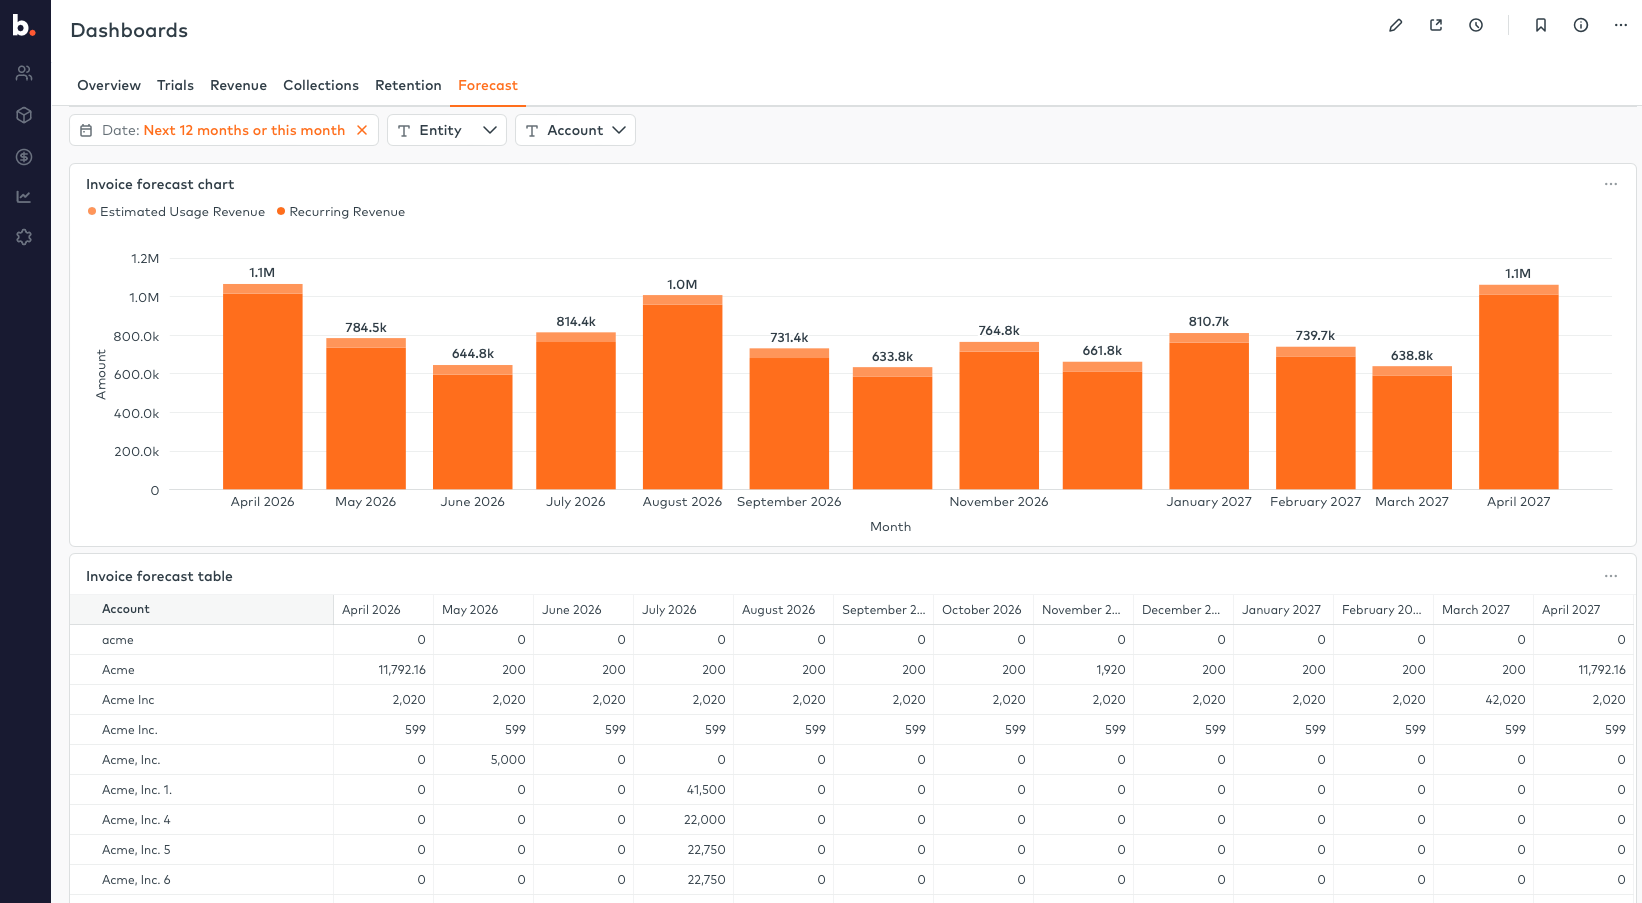Open the Invoice forecast table options menu
The width and height of the screenshot is (1642, 903).
1611,576
